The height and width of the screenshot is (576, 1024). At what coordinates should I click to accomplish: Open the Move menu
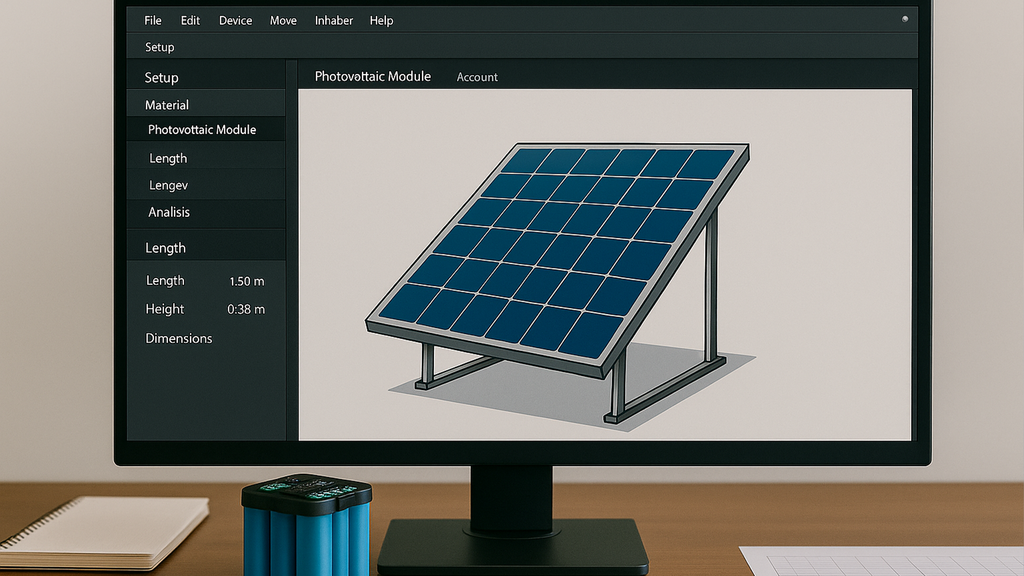pyautogui.click(x=283, y=20)
